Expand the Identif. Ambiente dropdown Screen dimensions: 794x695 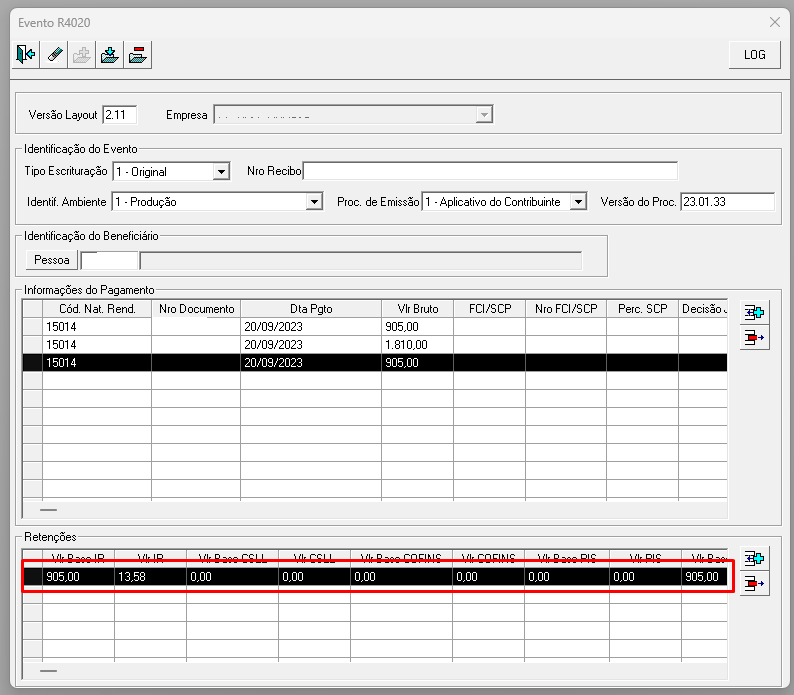(x=314, y=202)
